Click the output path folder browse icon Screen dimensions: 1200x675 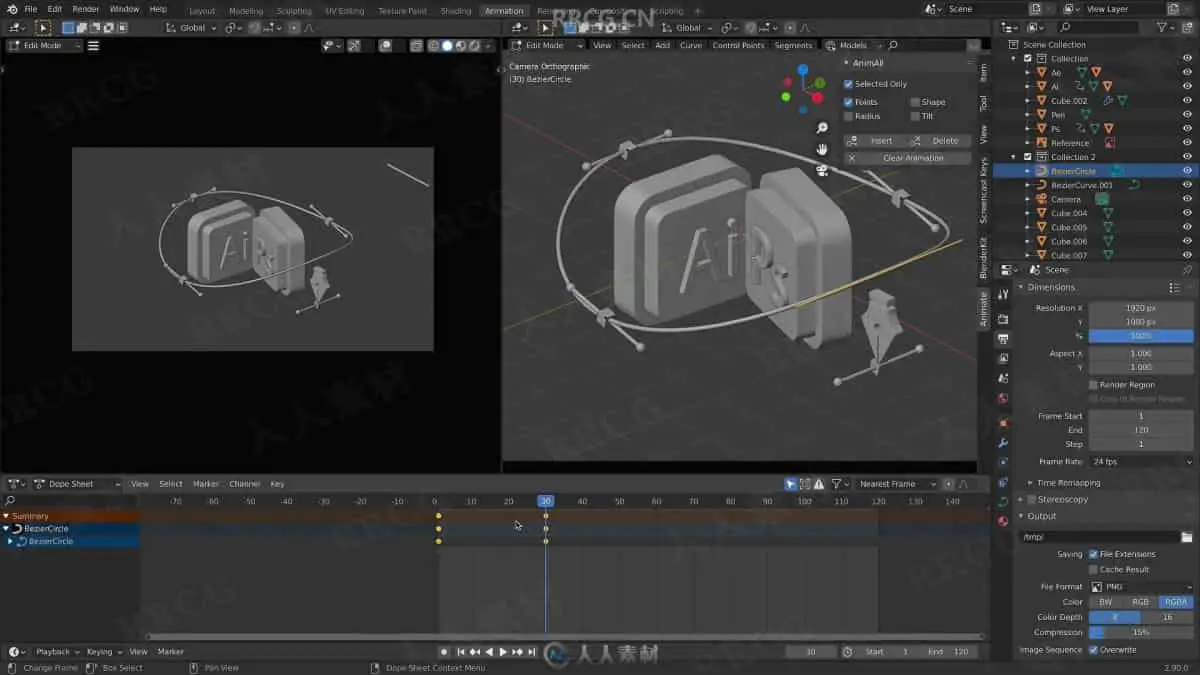click(1186, 537)
